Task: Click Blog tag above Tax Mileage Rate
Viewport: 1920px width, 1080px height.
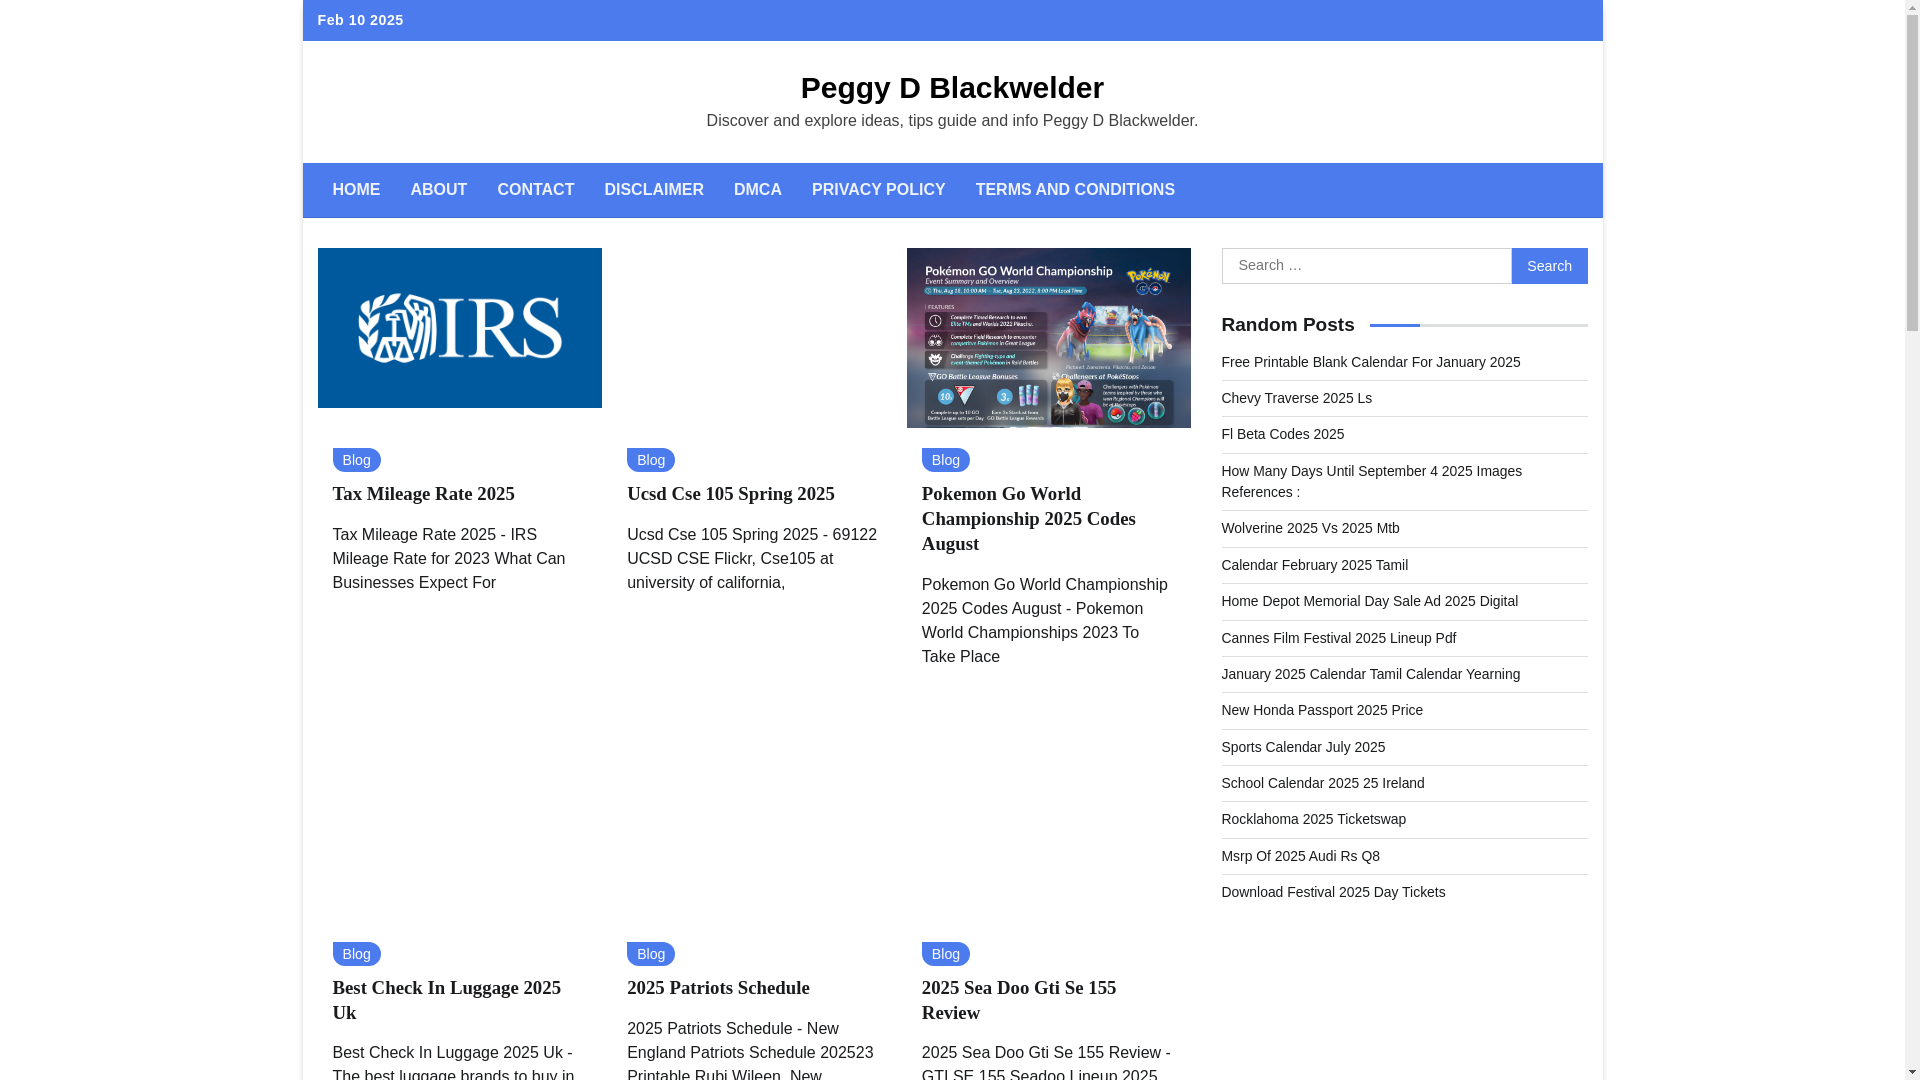Action: [x=356, y=460]
